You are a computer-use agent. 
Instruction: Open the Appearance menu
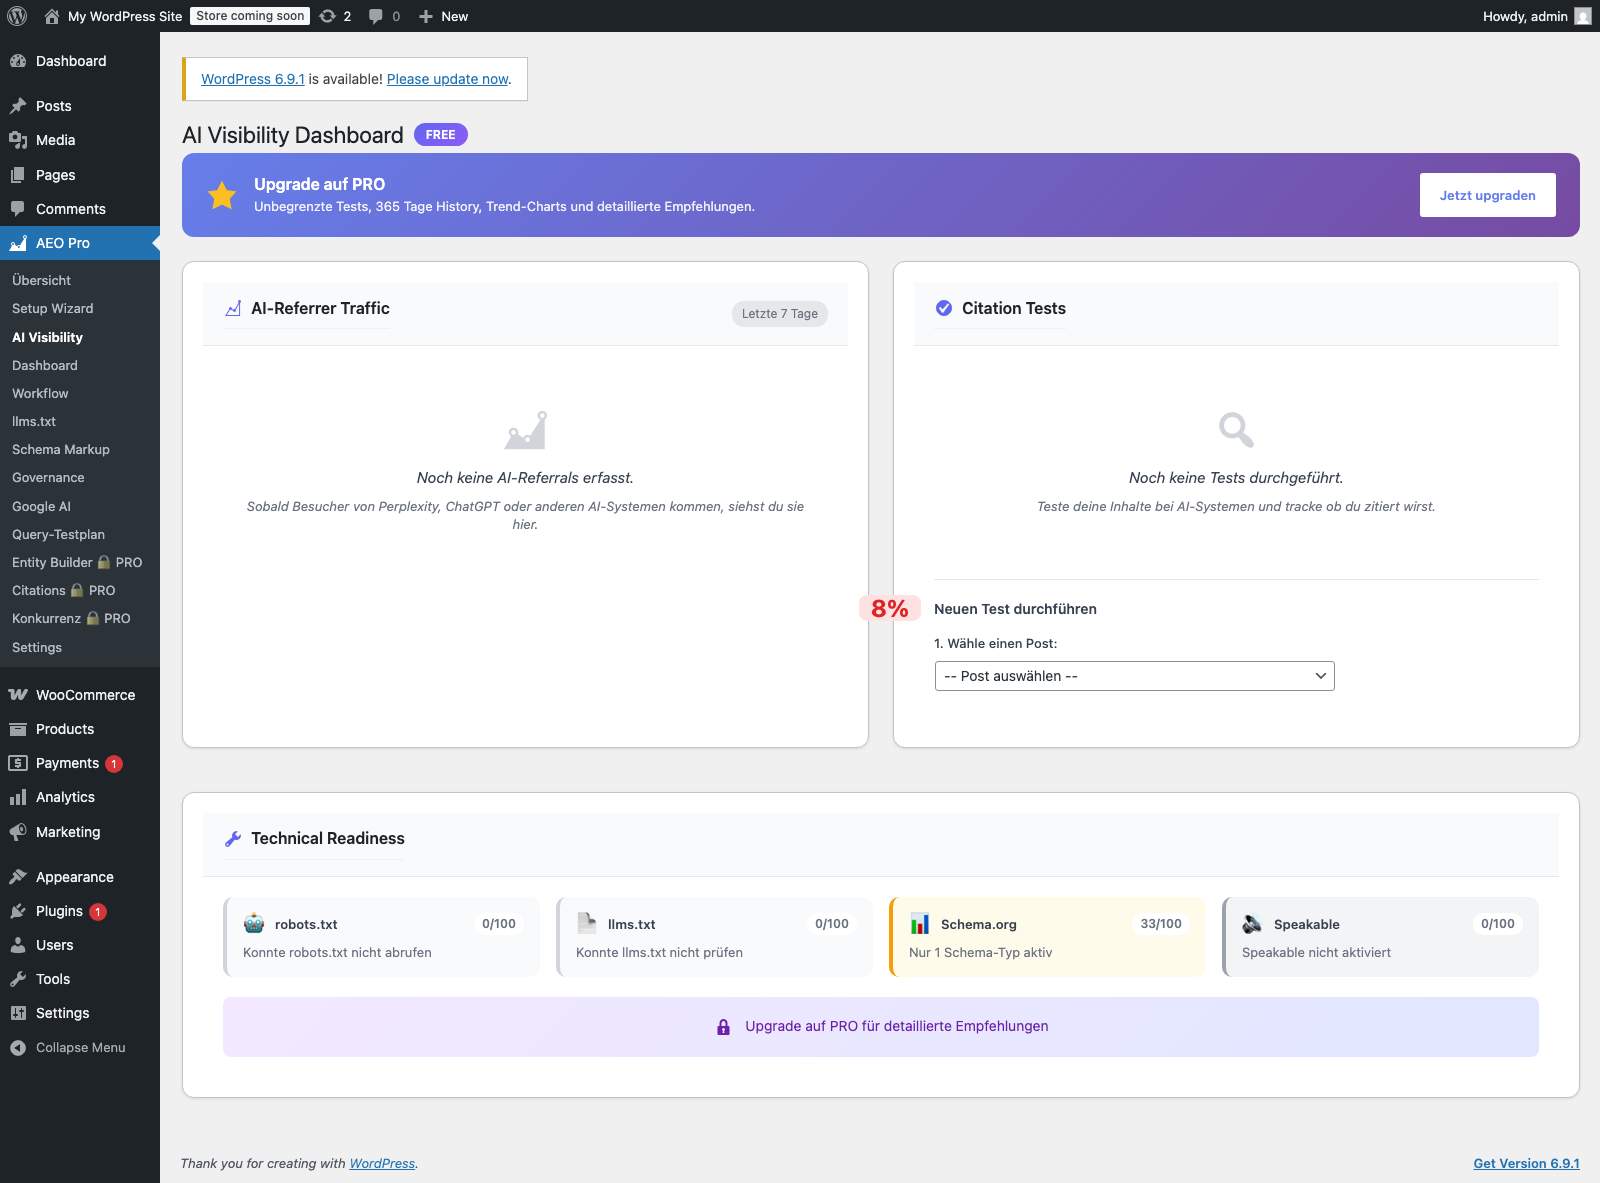click(74, 877)
